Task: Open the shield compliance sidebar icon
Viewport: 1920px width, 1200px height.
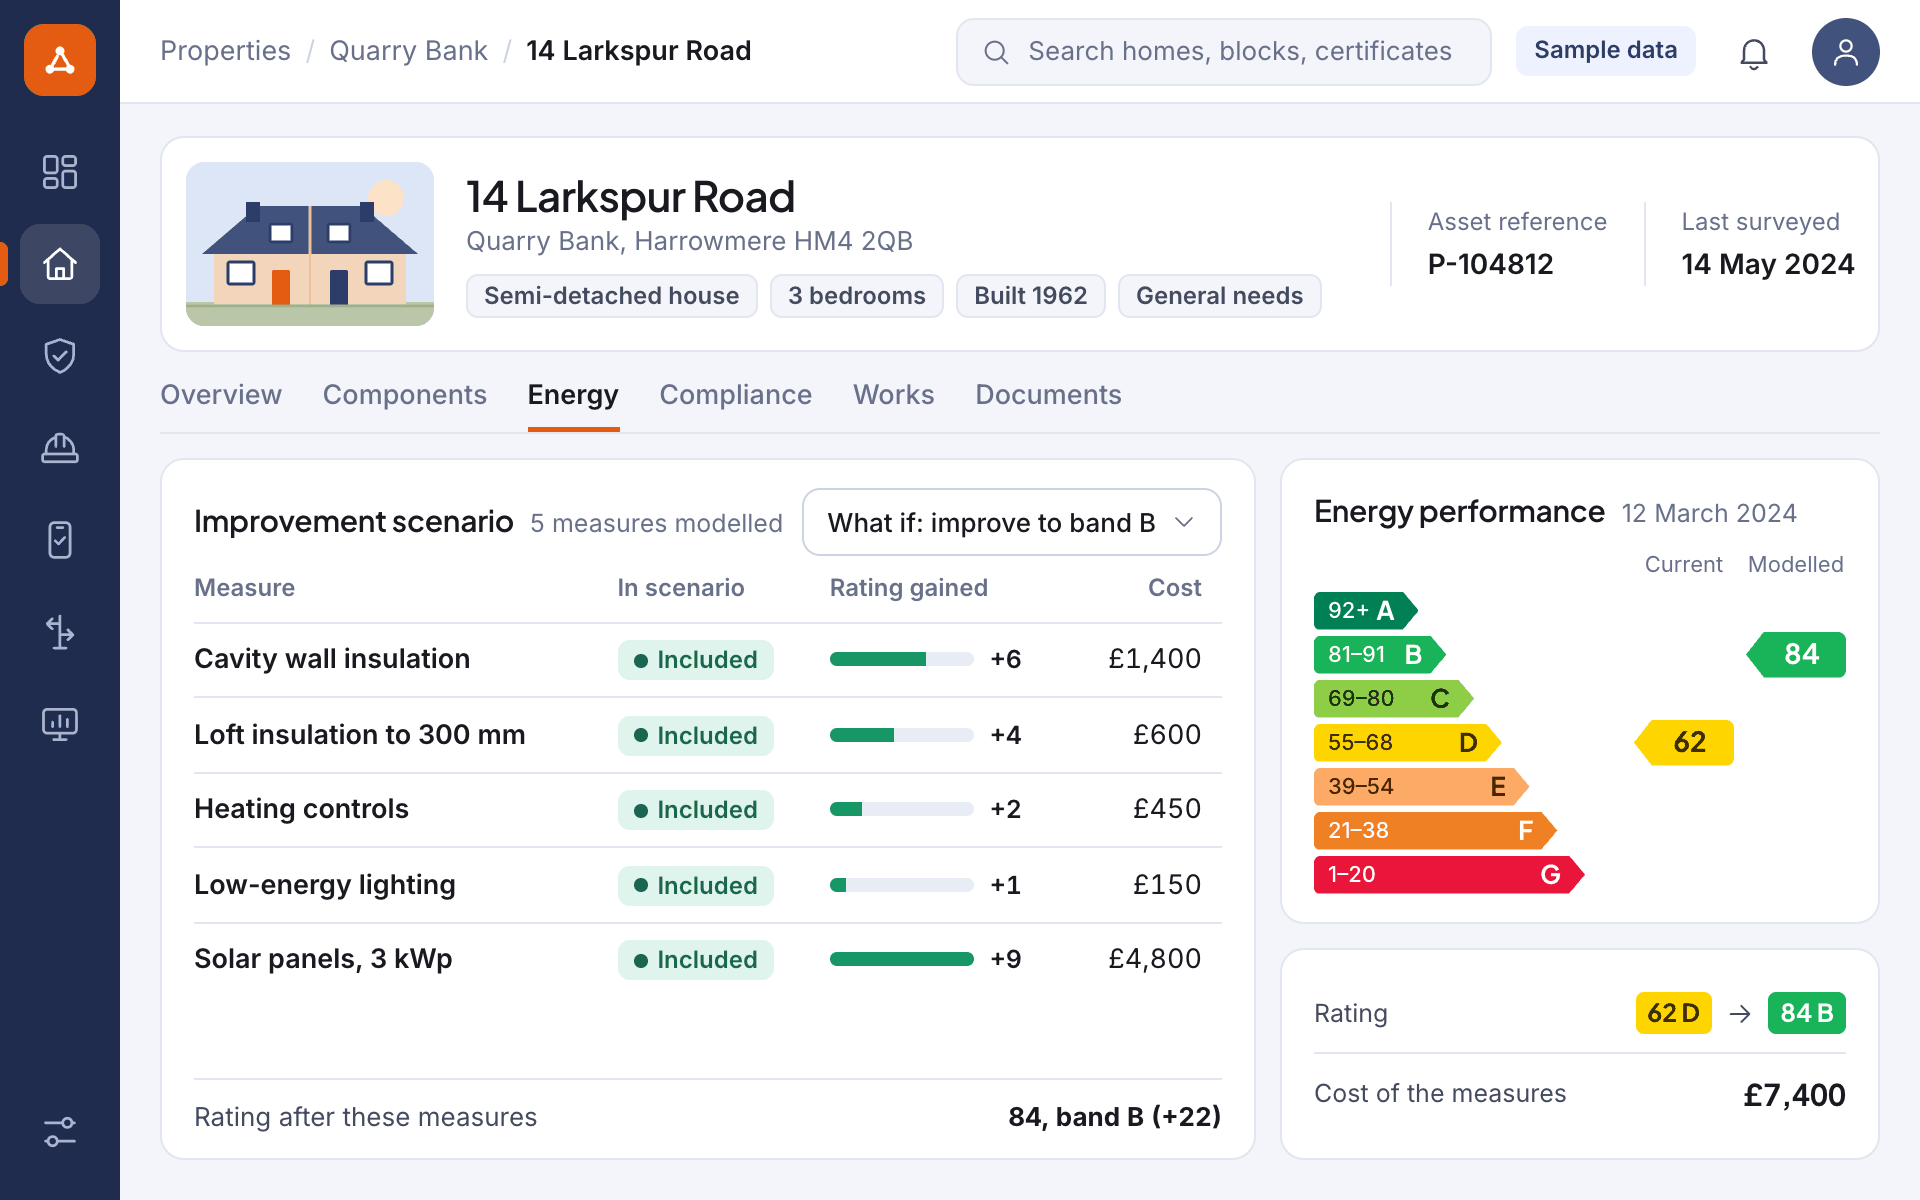Action: pos(60,356)
